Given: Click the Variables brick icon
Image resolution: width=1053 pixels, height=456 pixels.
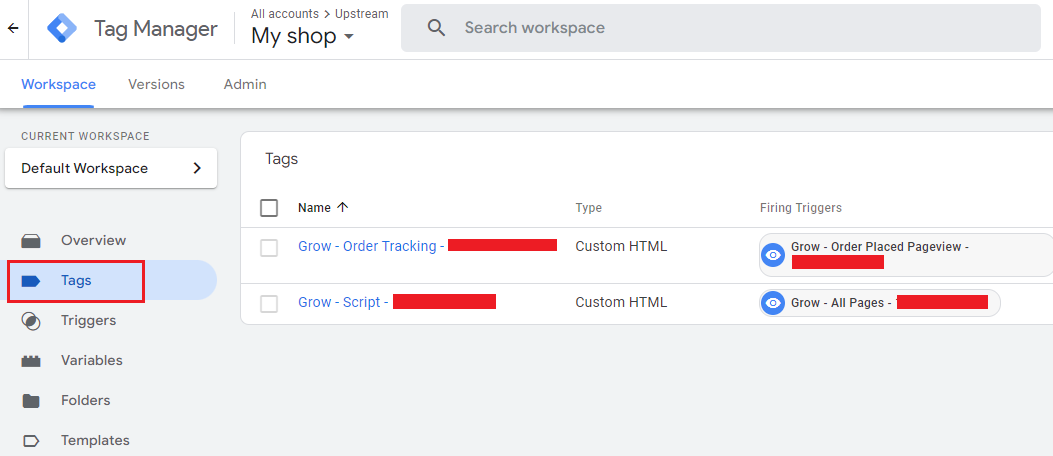Looking at the screenshot, I should coord(31,361).
